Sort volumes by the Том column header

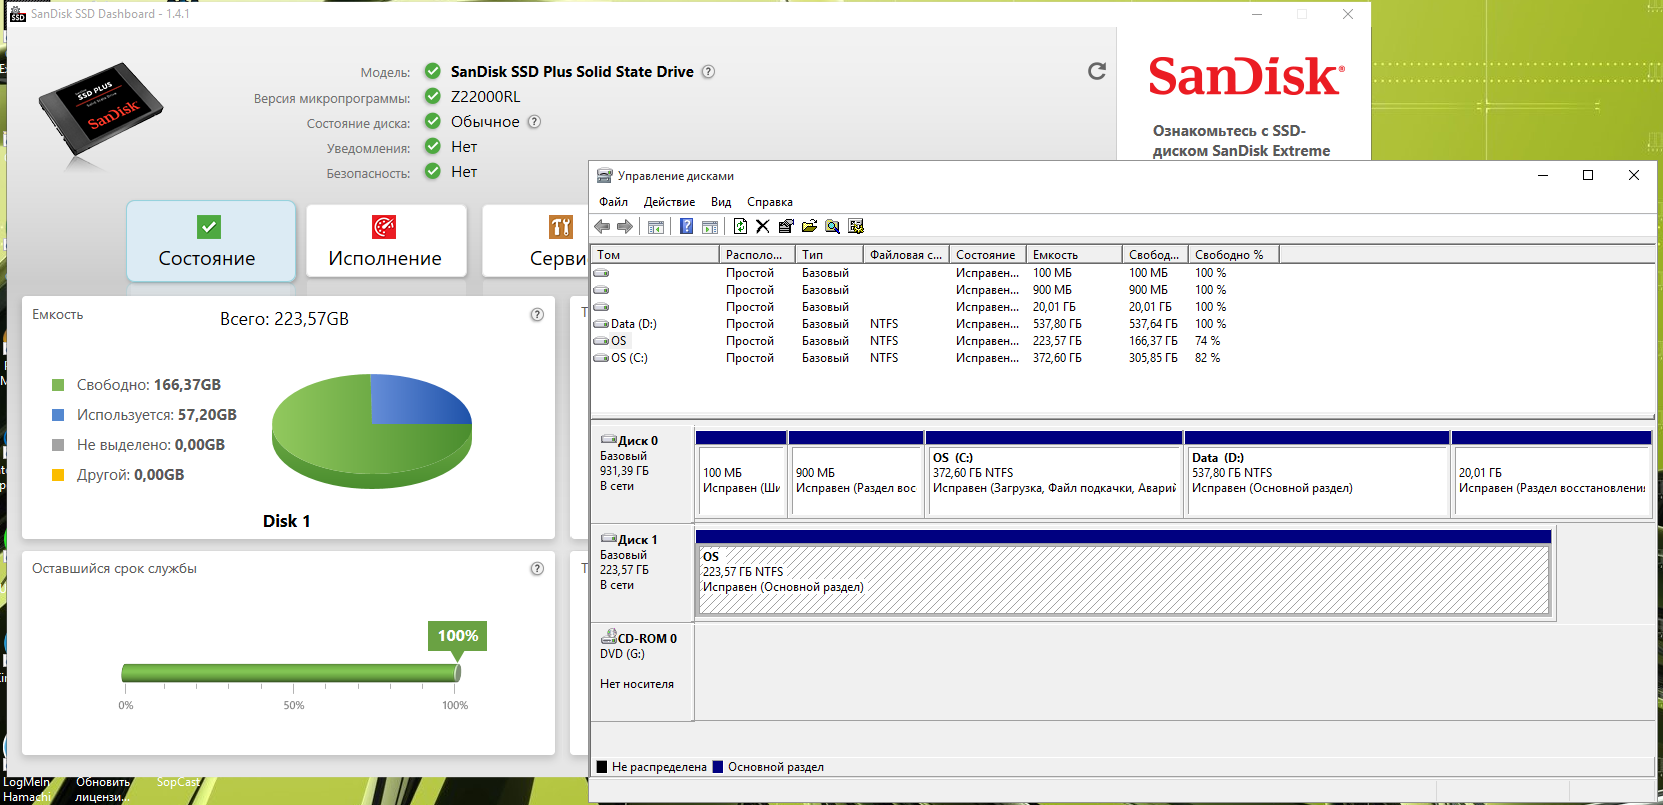point(655,255)
